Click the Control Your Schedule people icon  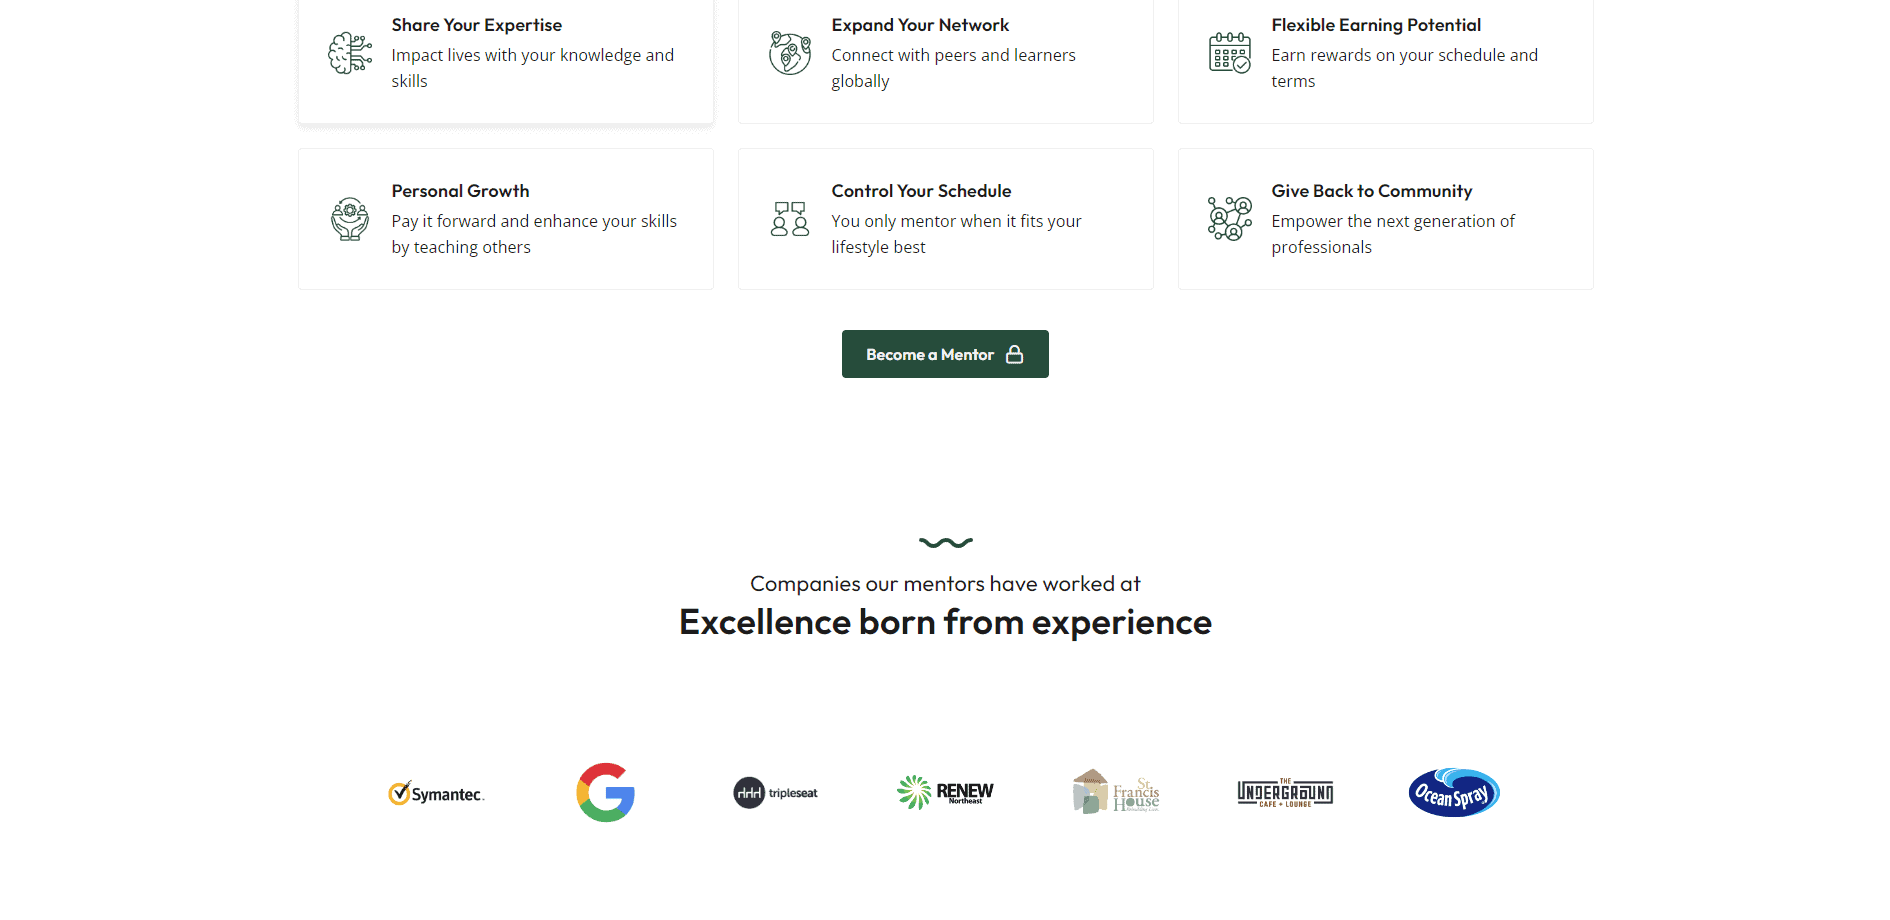pos(790,219)
